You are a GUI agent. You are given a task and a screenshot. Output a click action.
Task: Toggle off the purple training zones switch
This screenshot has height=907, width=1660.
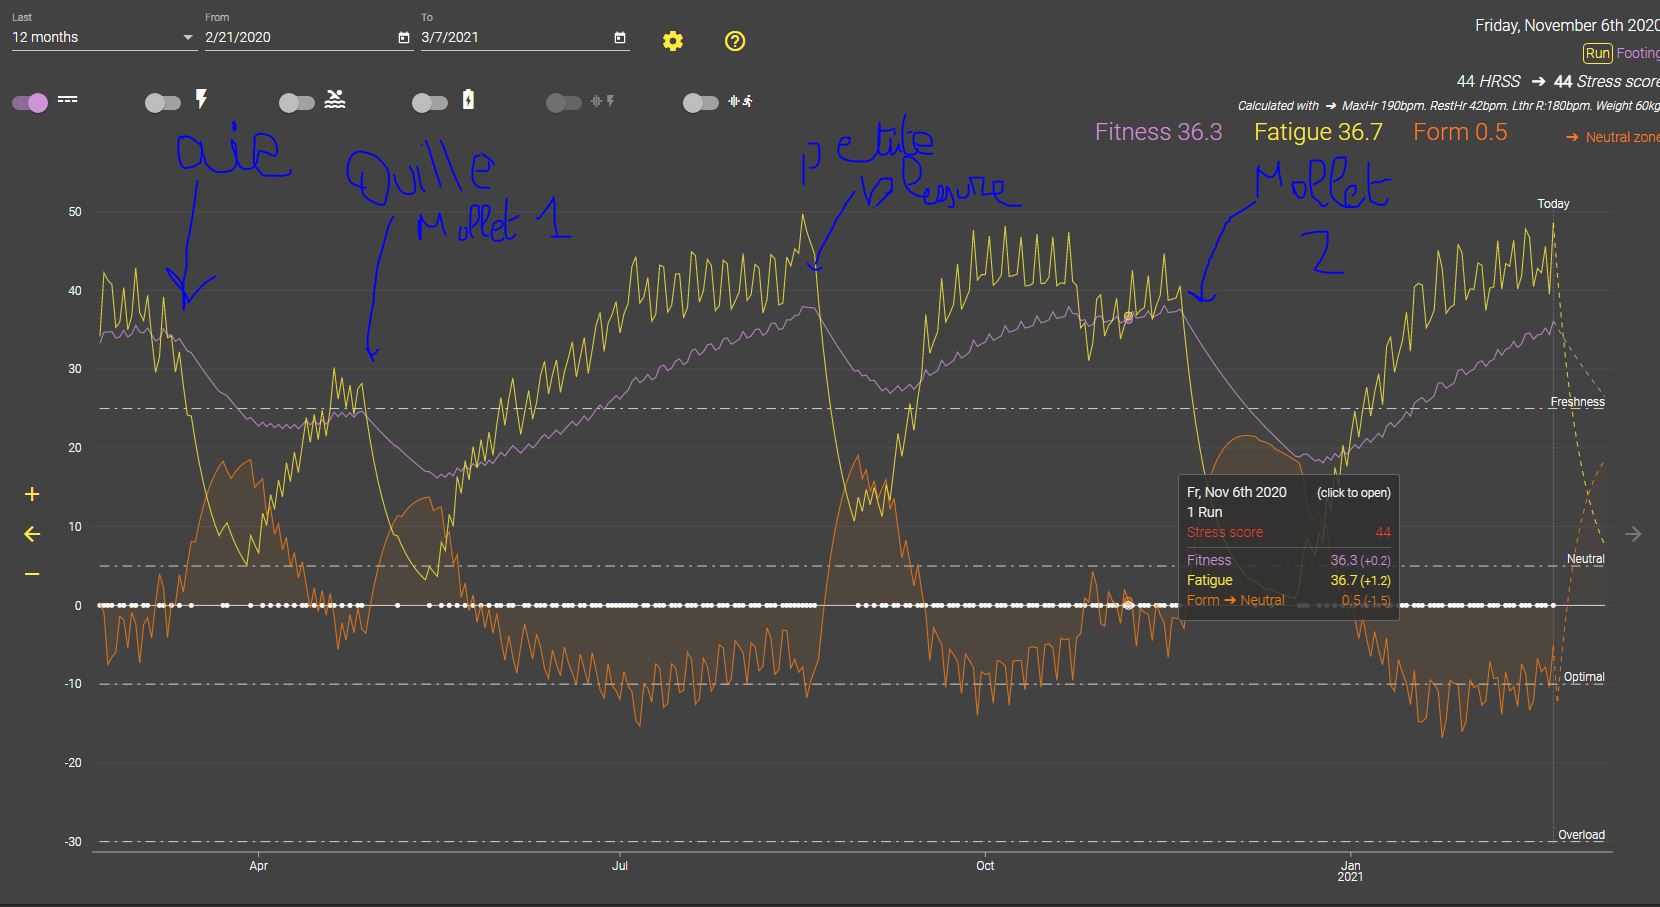coord(30,102)
